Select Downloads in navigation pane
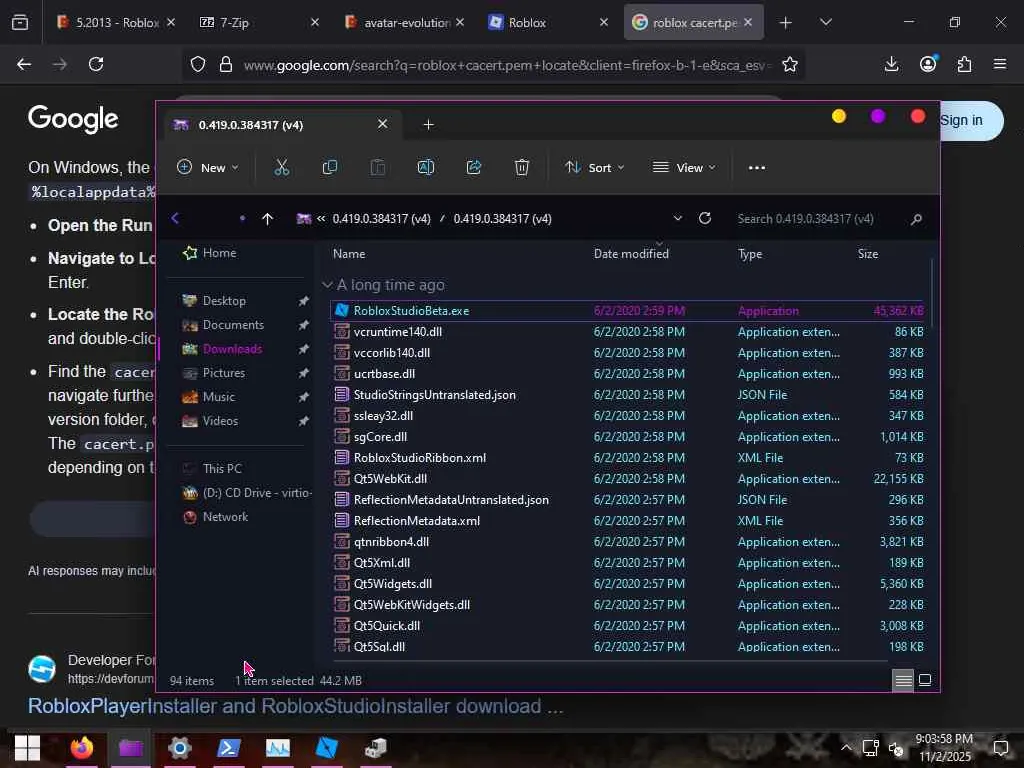1024x768 pixels. (x=232, y=349)
